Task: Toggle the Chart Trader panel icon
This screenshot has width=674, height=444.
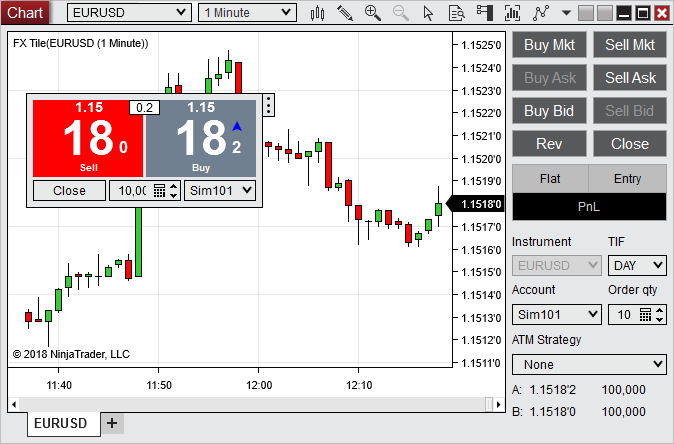Action: tap(486, 13)
